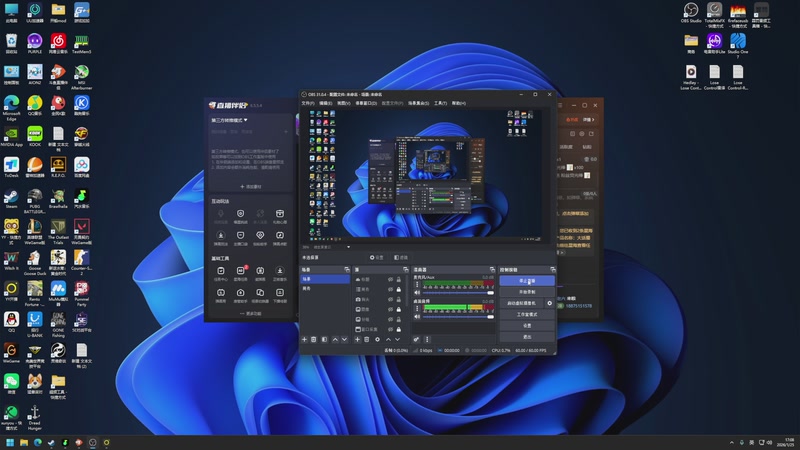Viewport: 800px width, 450px height.
Task: Open 视图(V) menu in OBS
Action: coord(344,103)
